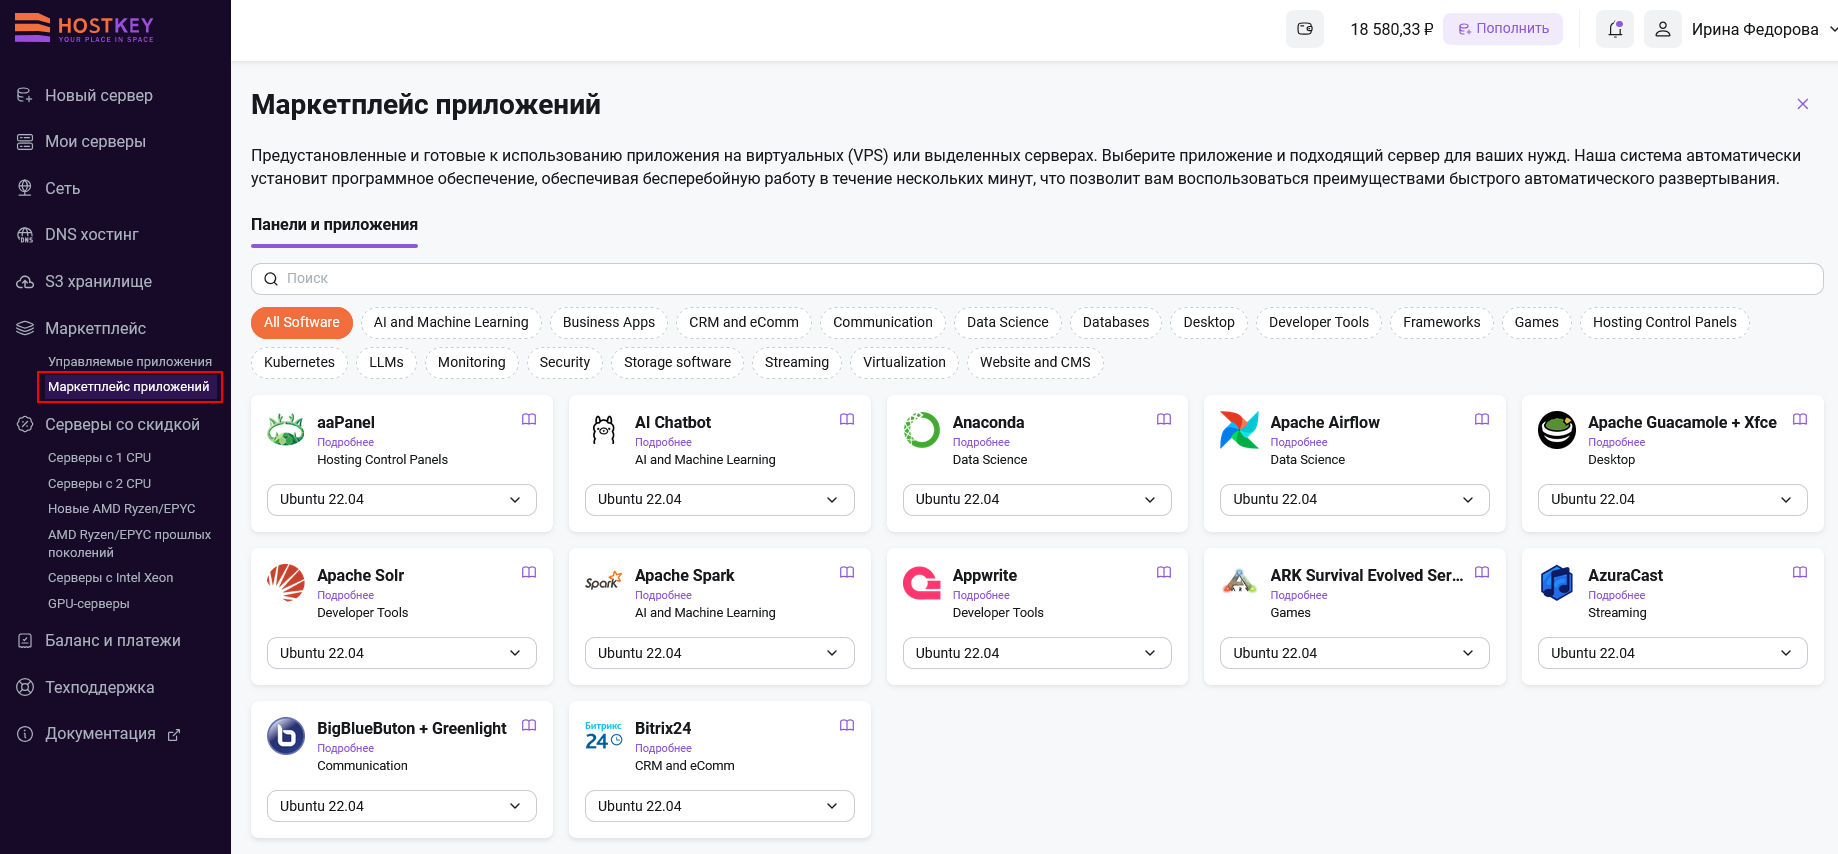The height and width of the screenshot is (854, 1838).
Task: Open the wallet balance icon
Action: pyautogui.click(x=1305, y=29)
